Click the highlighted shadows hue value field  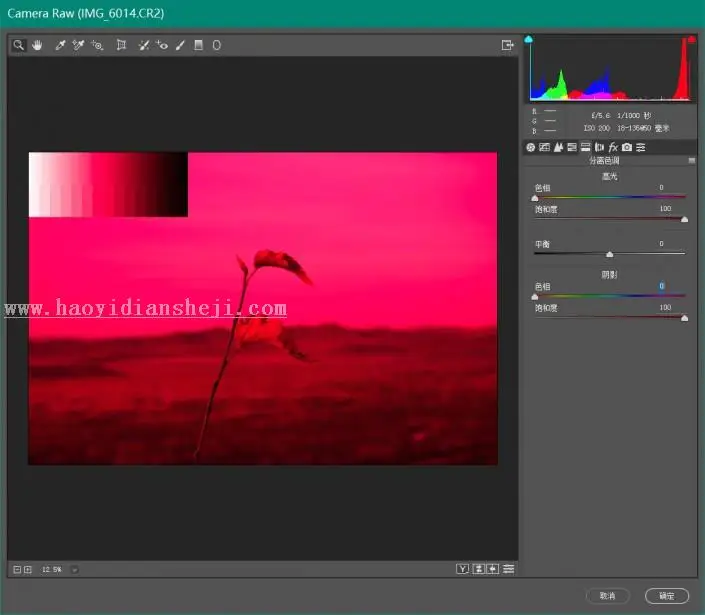tap(661, 286)
